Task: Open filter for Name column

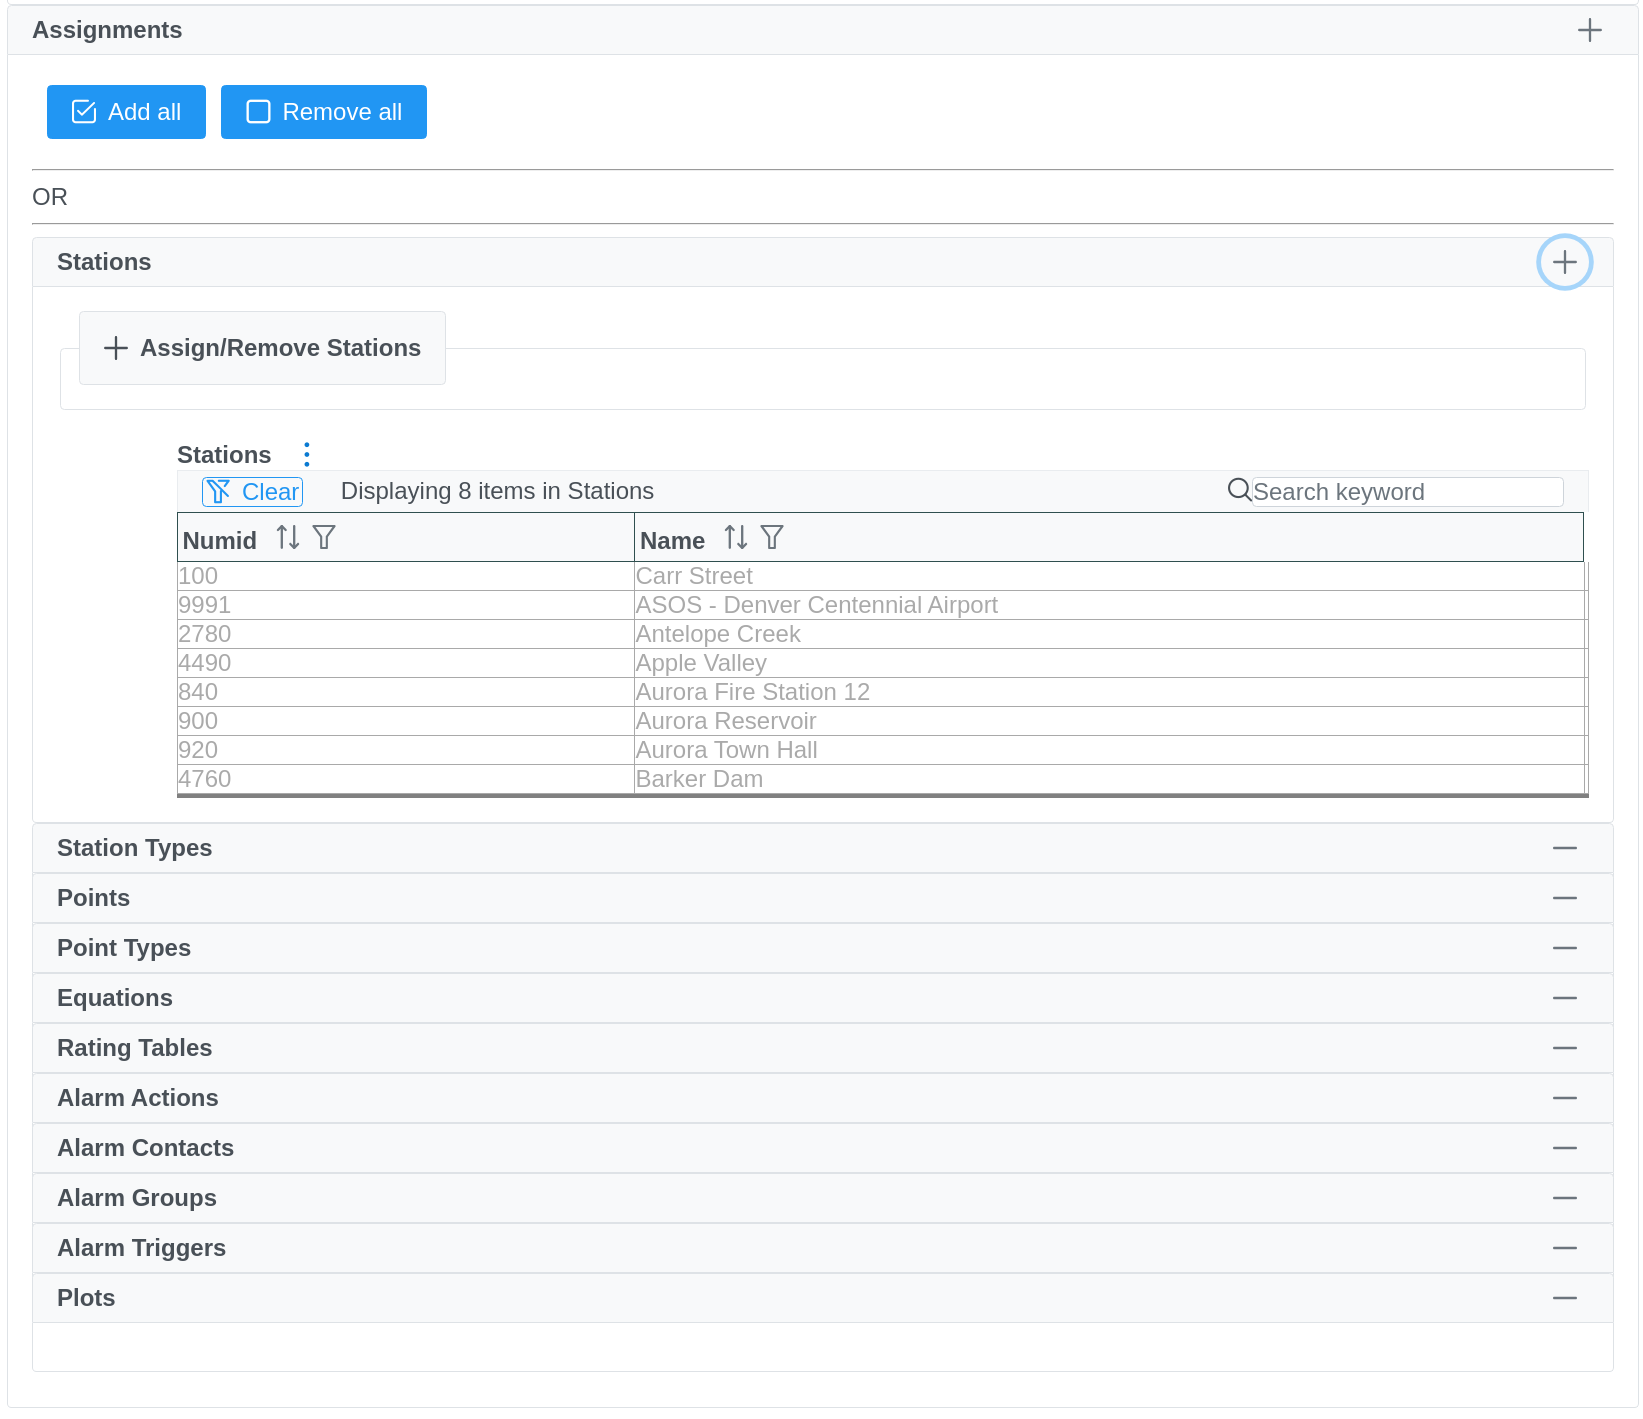Action: click(x=772, y=538)
